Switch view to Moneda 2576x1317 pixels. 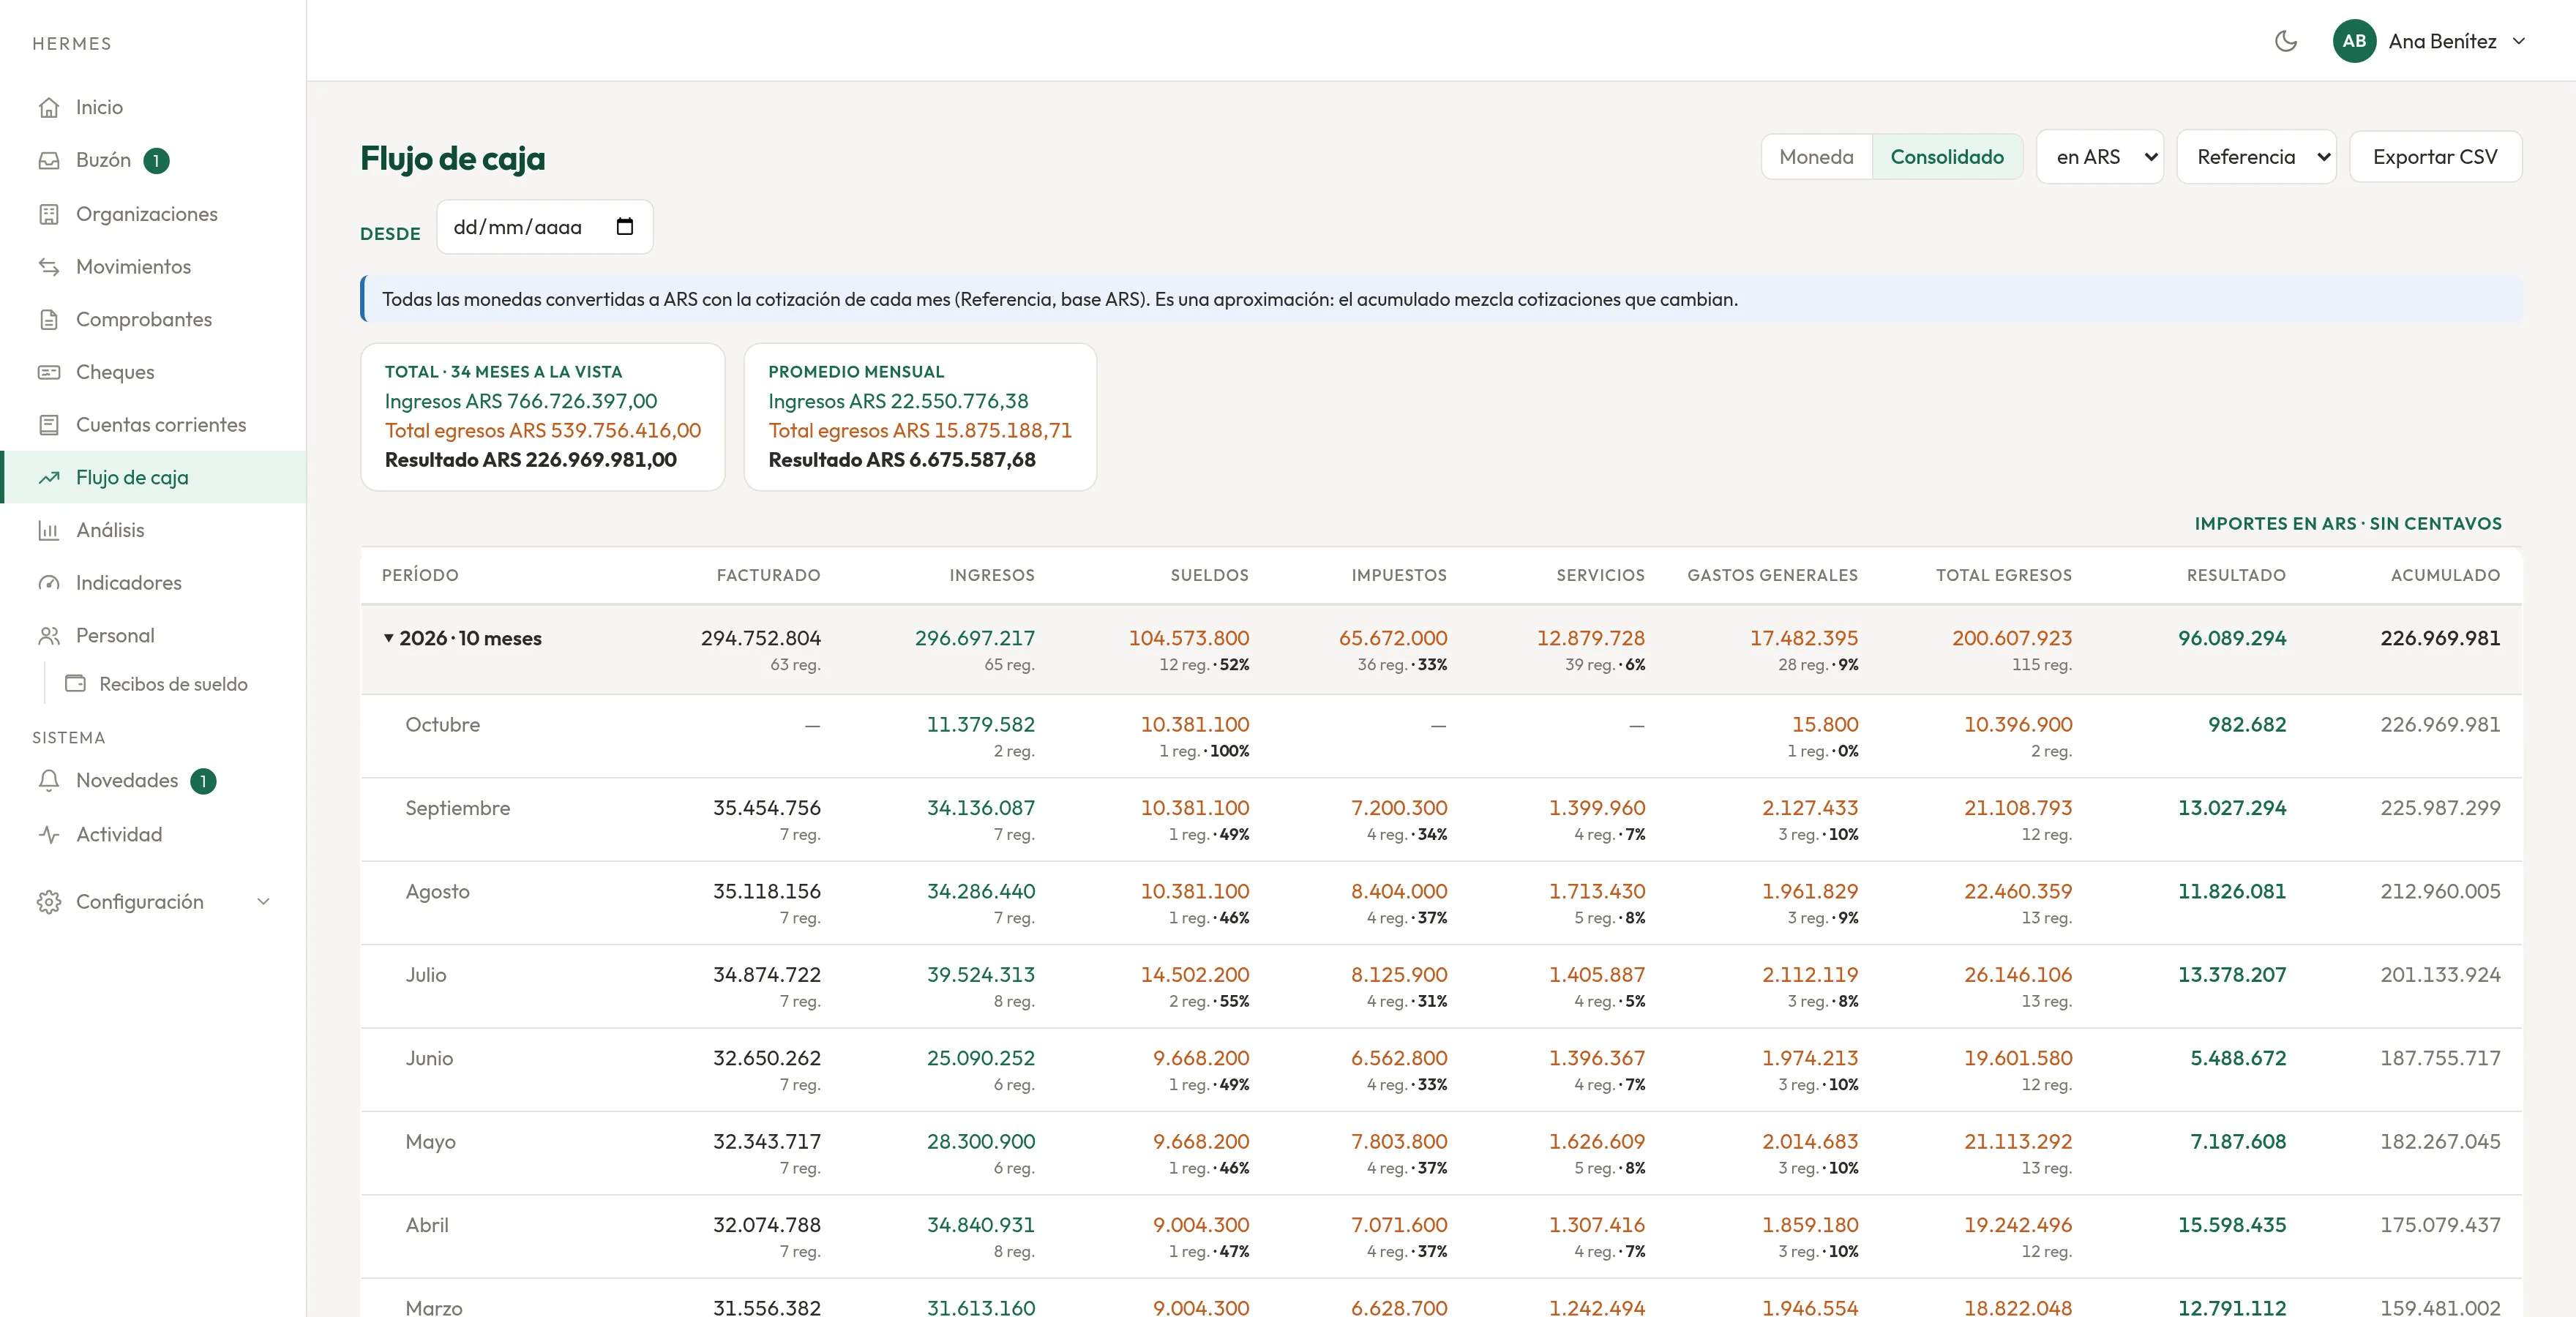(x=1816, y=157)
